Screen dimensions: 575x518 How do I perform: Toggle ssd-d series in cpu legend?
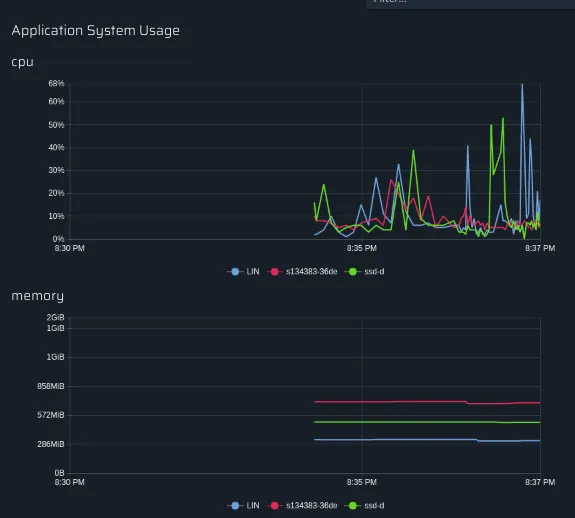(365, 272)
